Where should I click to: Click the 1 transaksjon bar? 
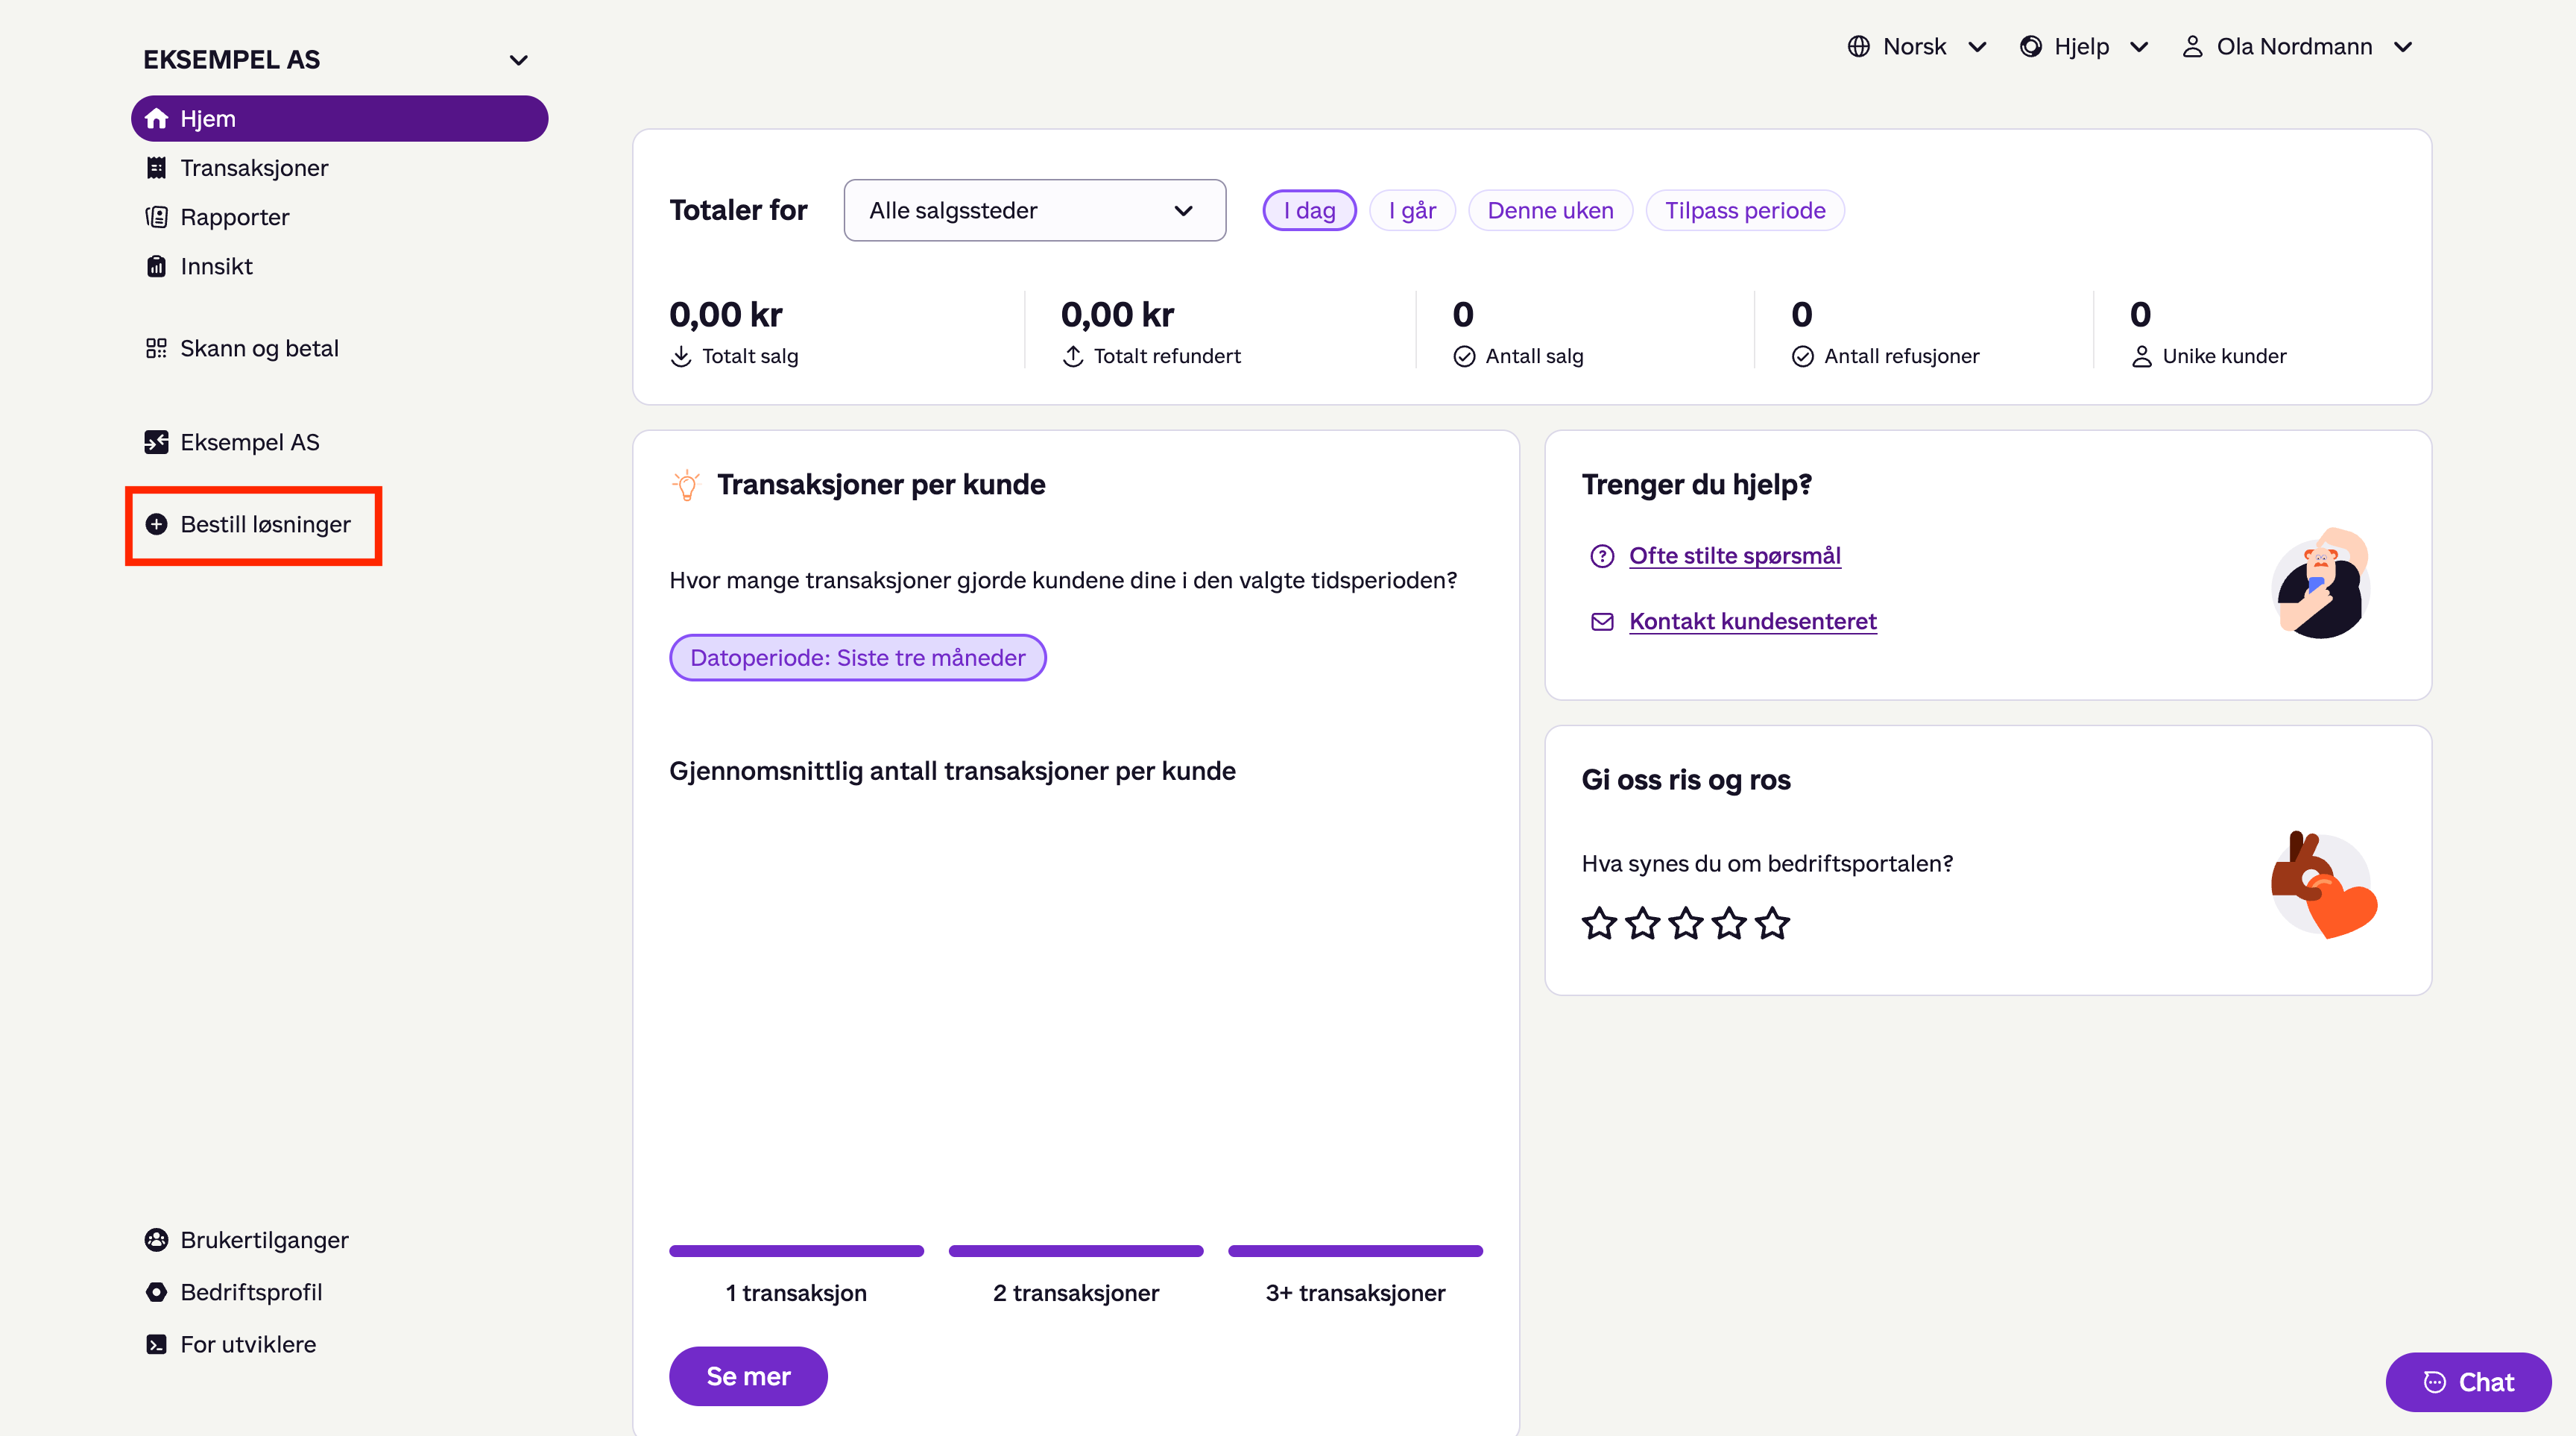coord(796,1251)
